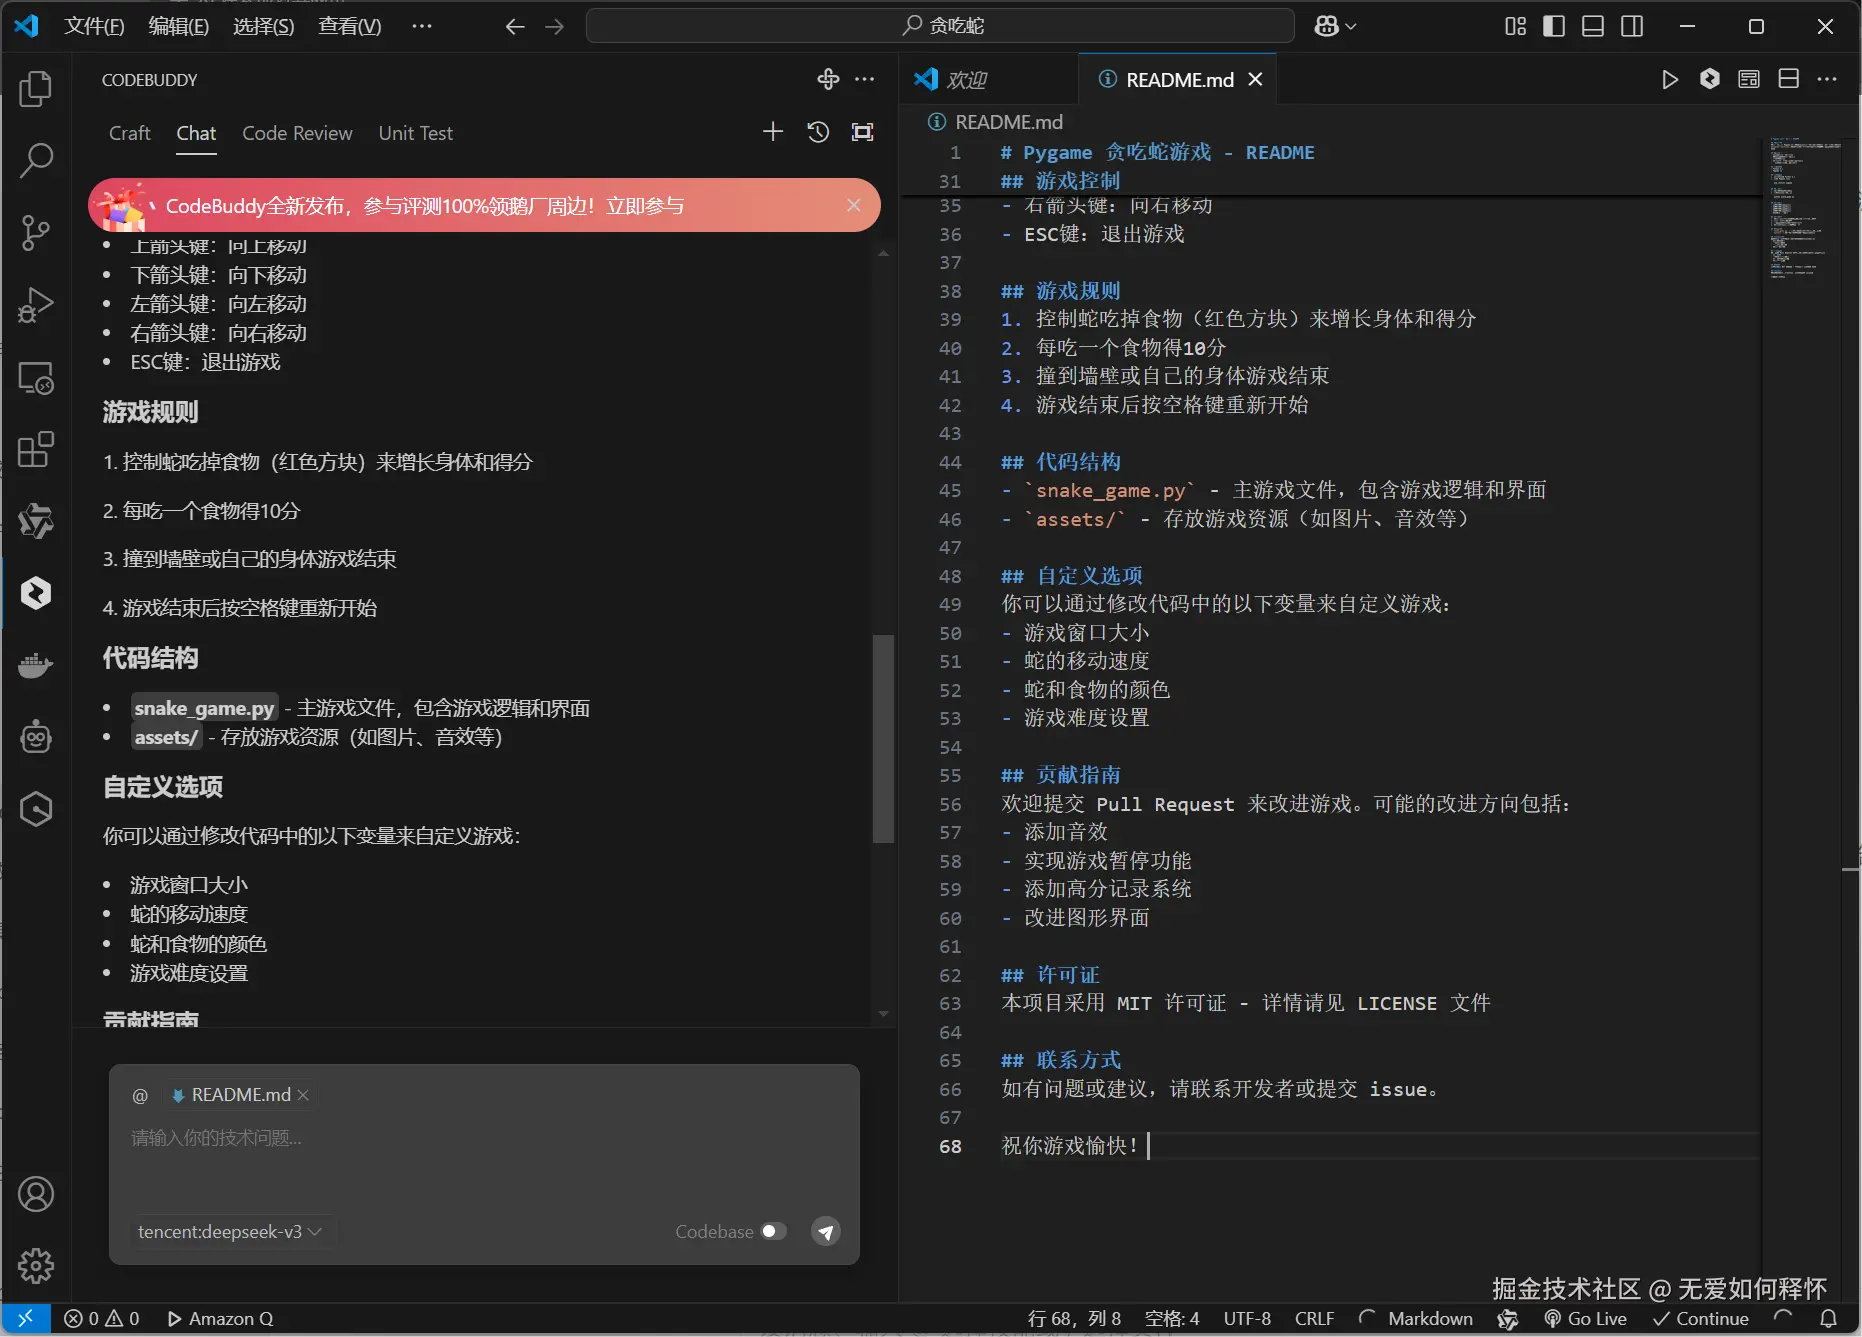
Task: Switch to the Craft tab
Action: [129, 133]
